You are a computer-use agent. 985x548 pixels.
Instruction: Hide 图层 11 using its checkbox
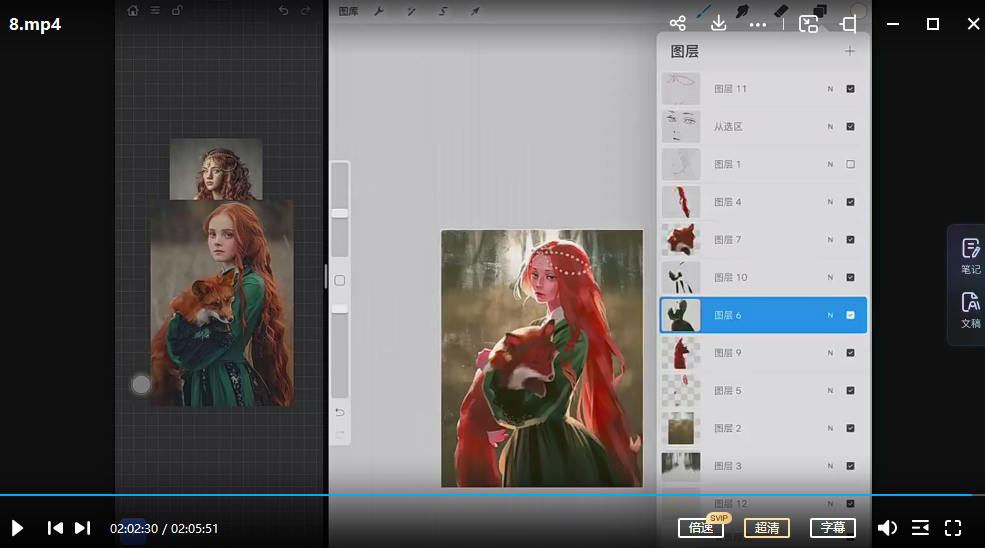(x=850, y=89)
